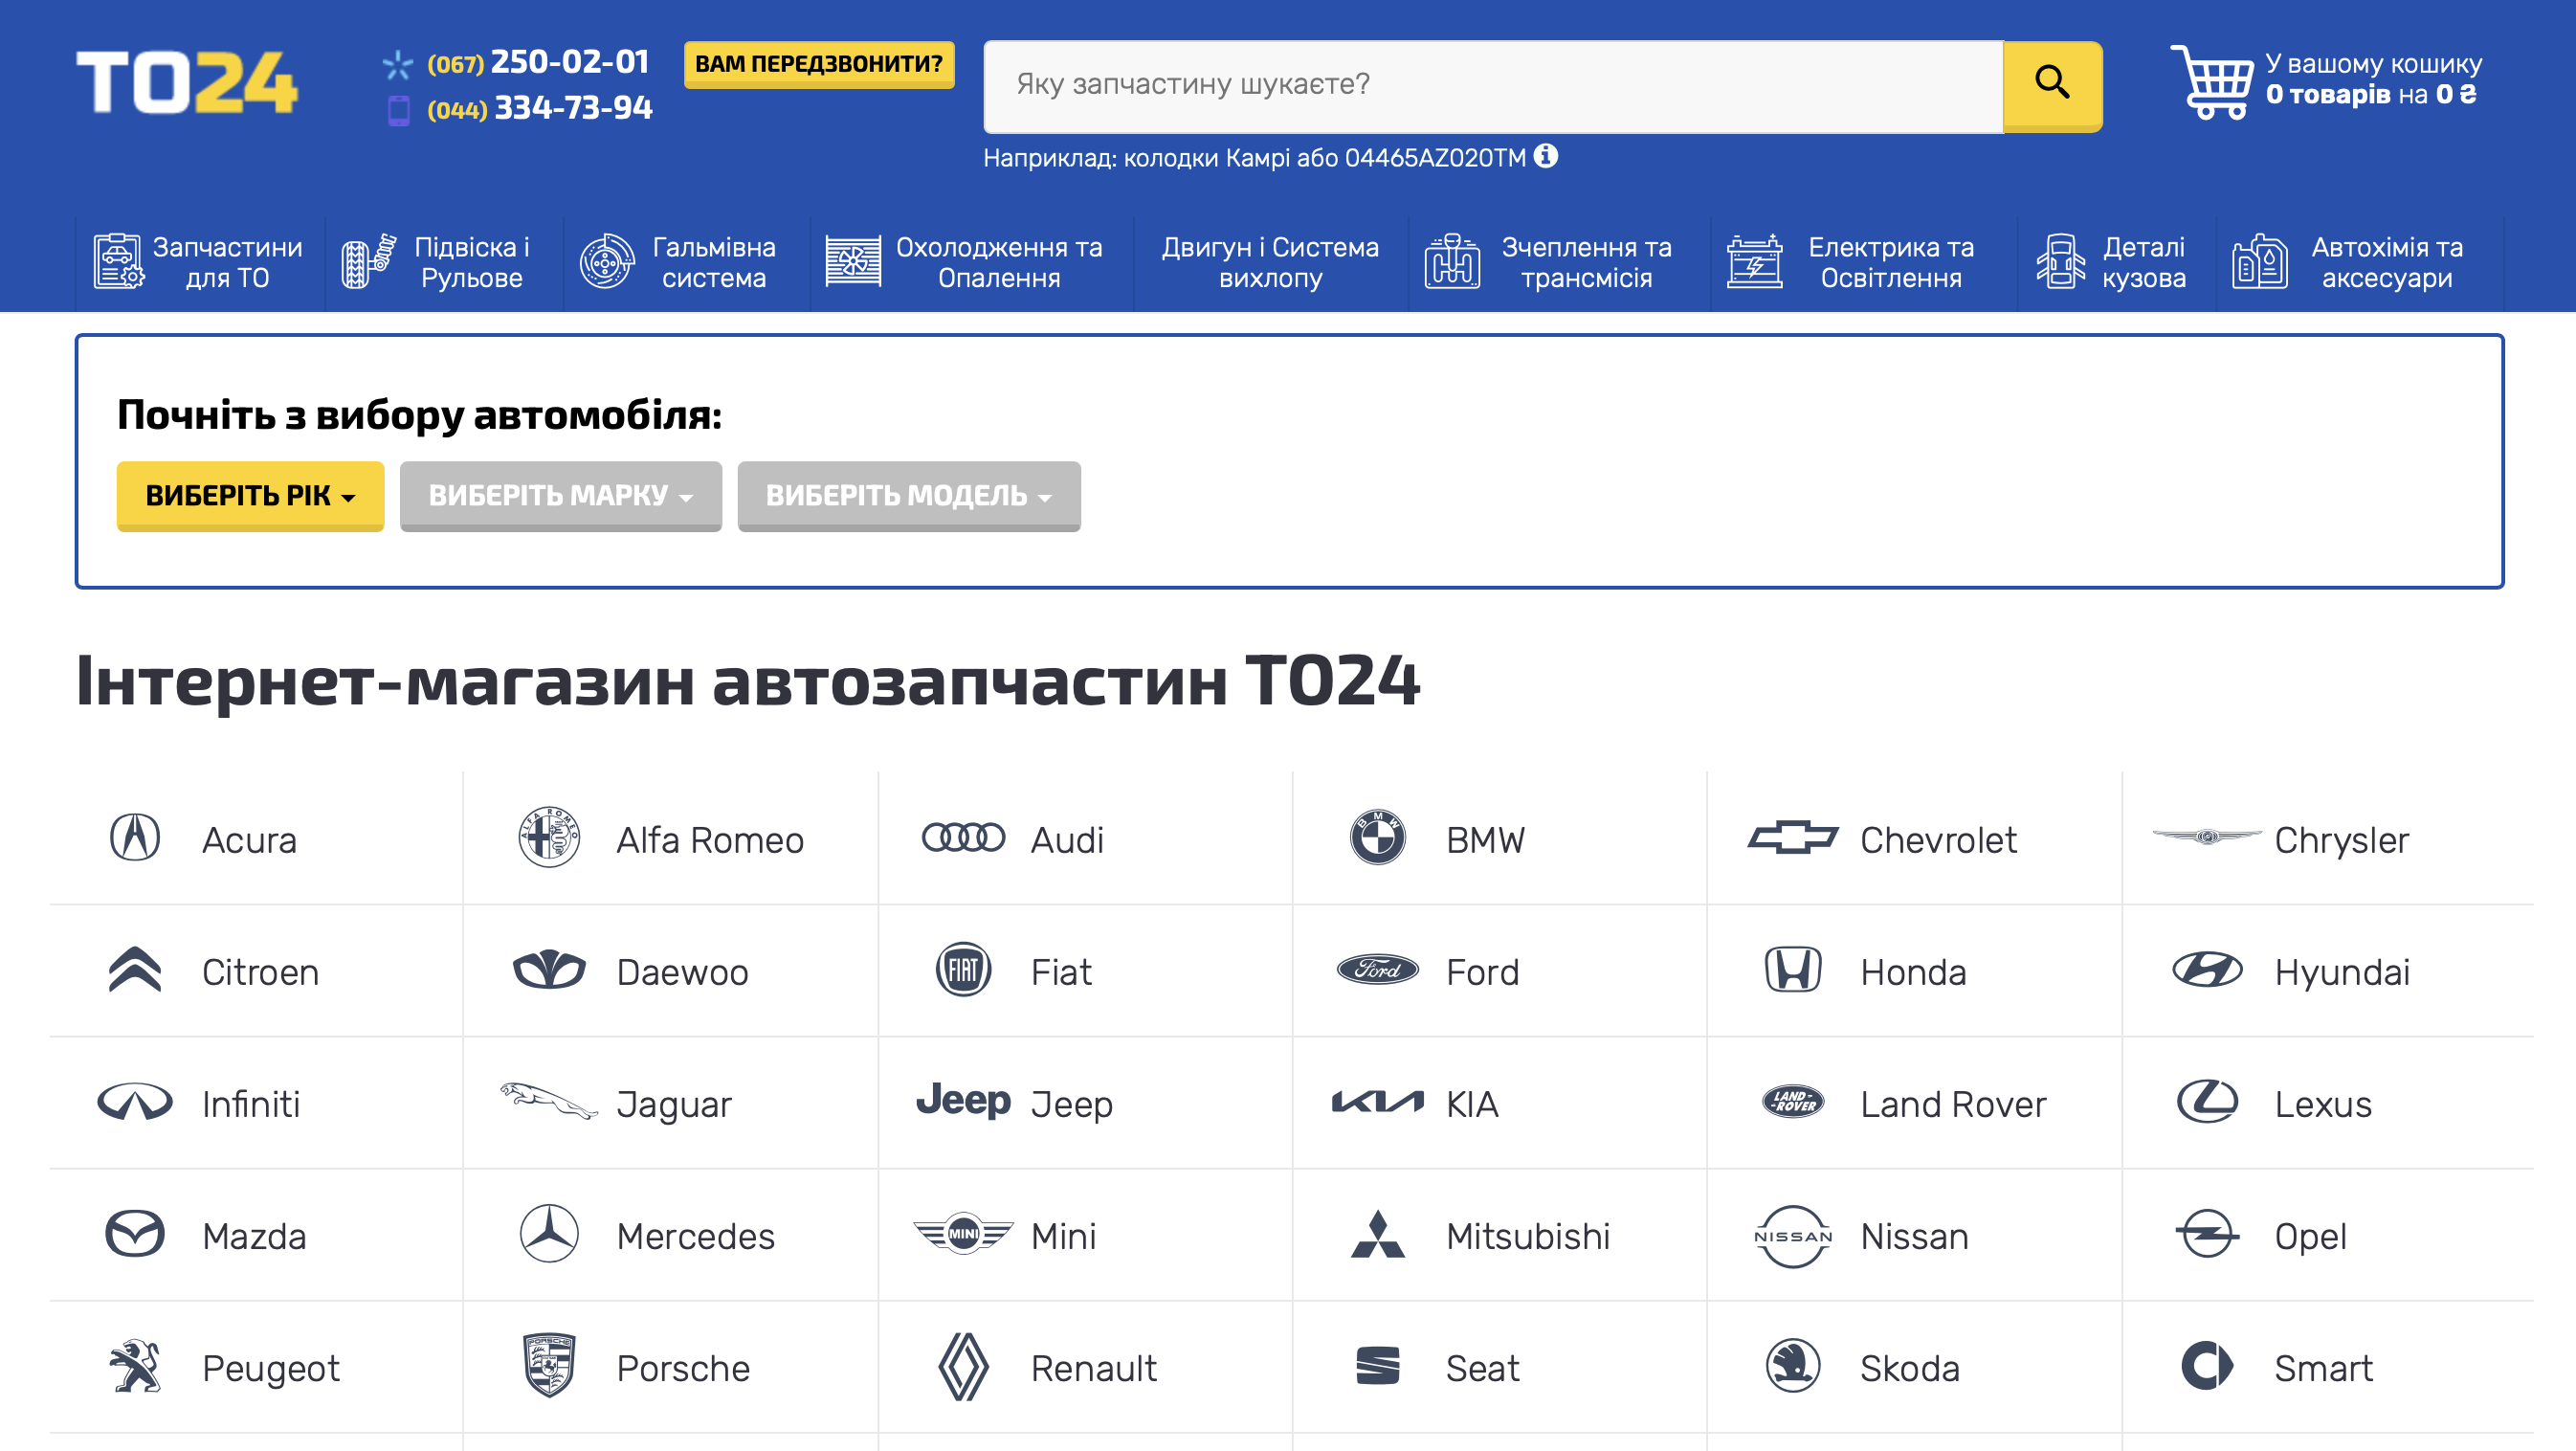Click the Infiniti logo
2576x1451 pixels.
coord(135,1102)
